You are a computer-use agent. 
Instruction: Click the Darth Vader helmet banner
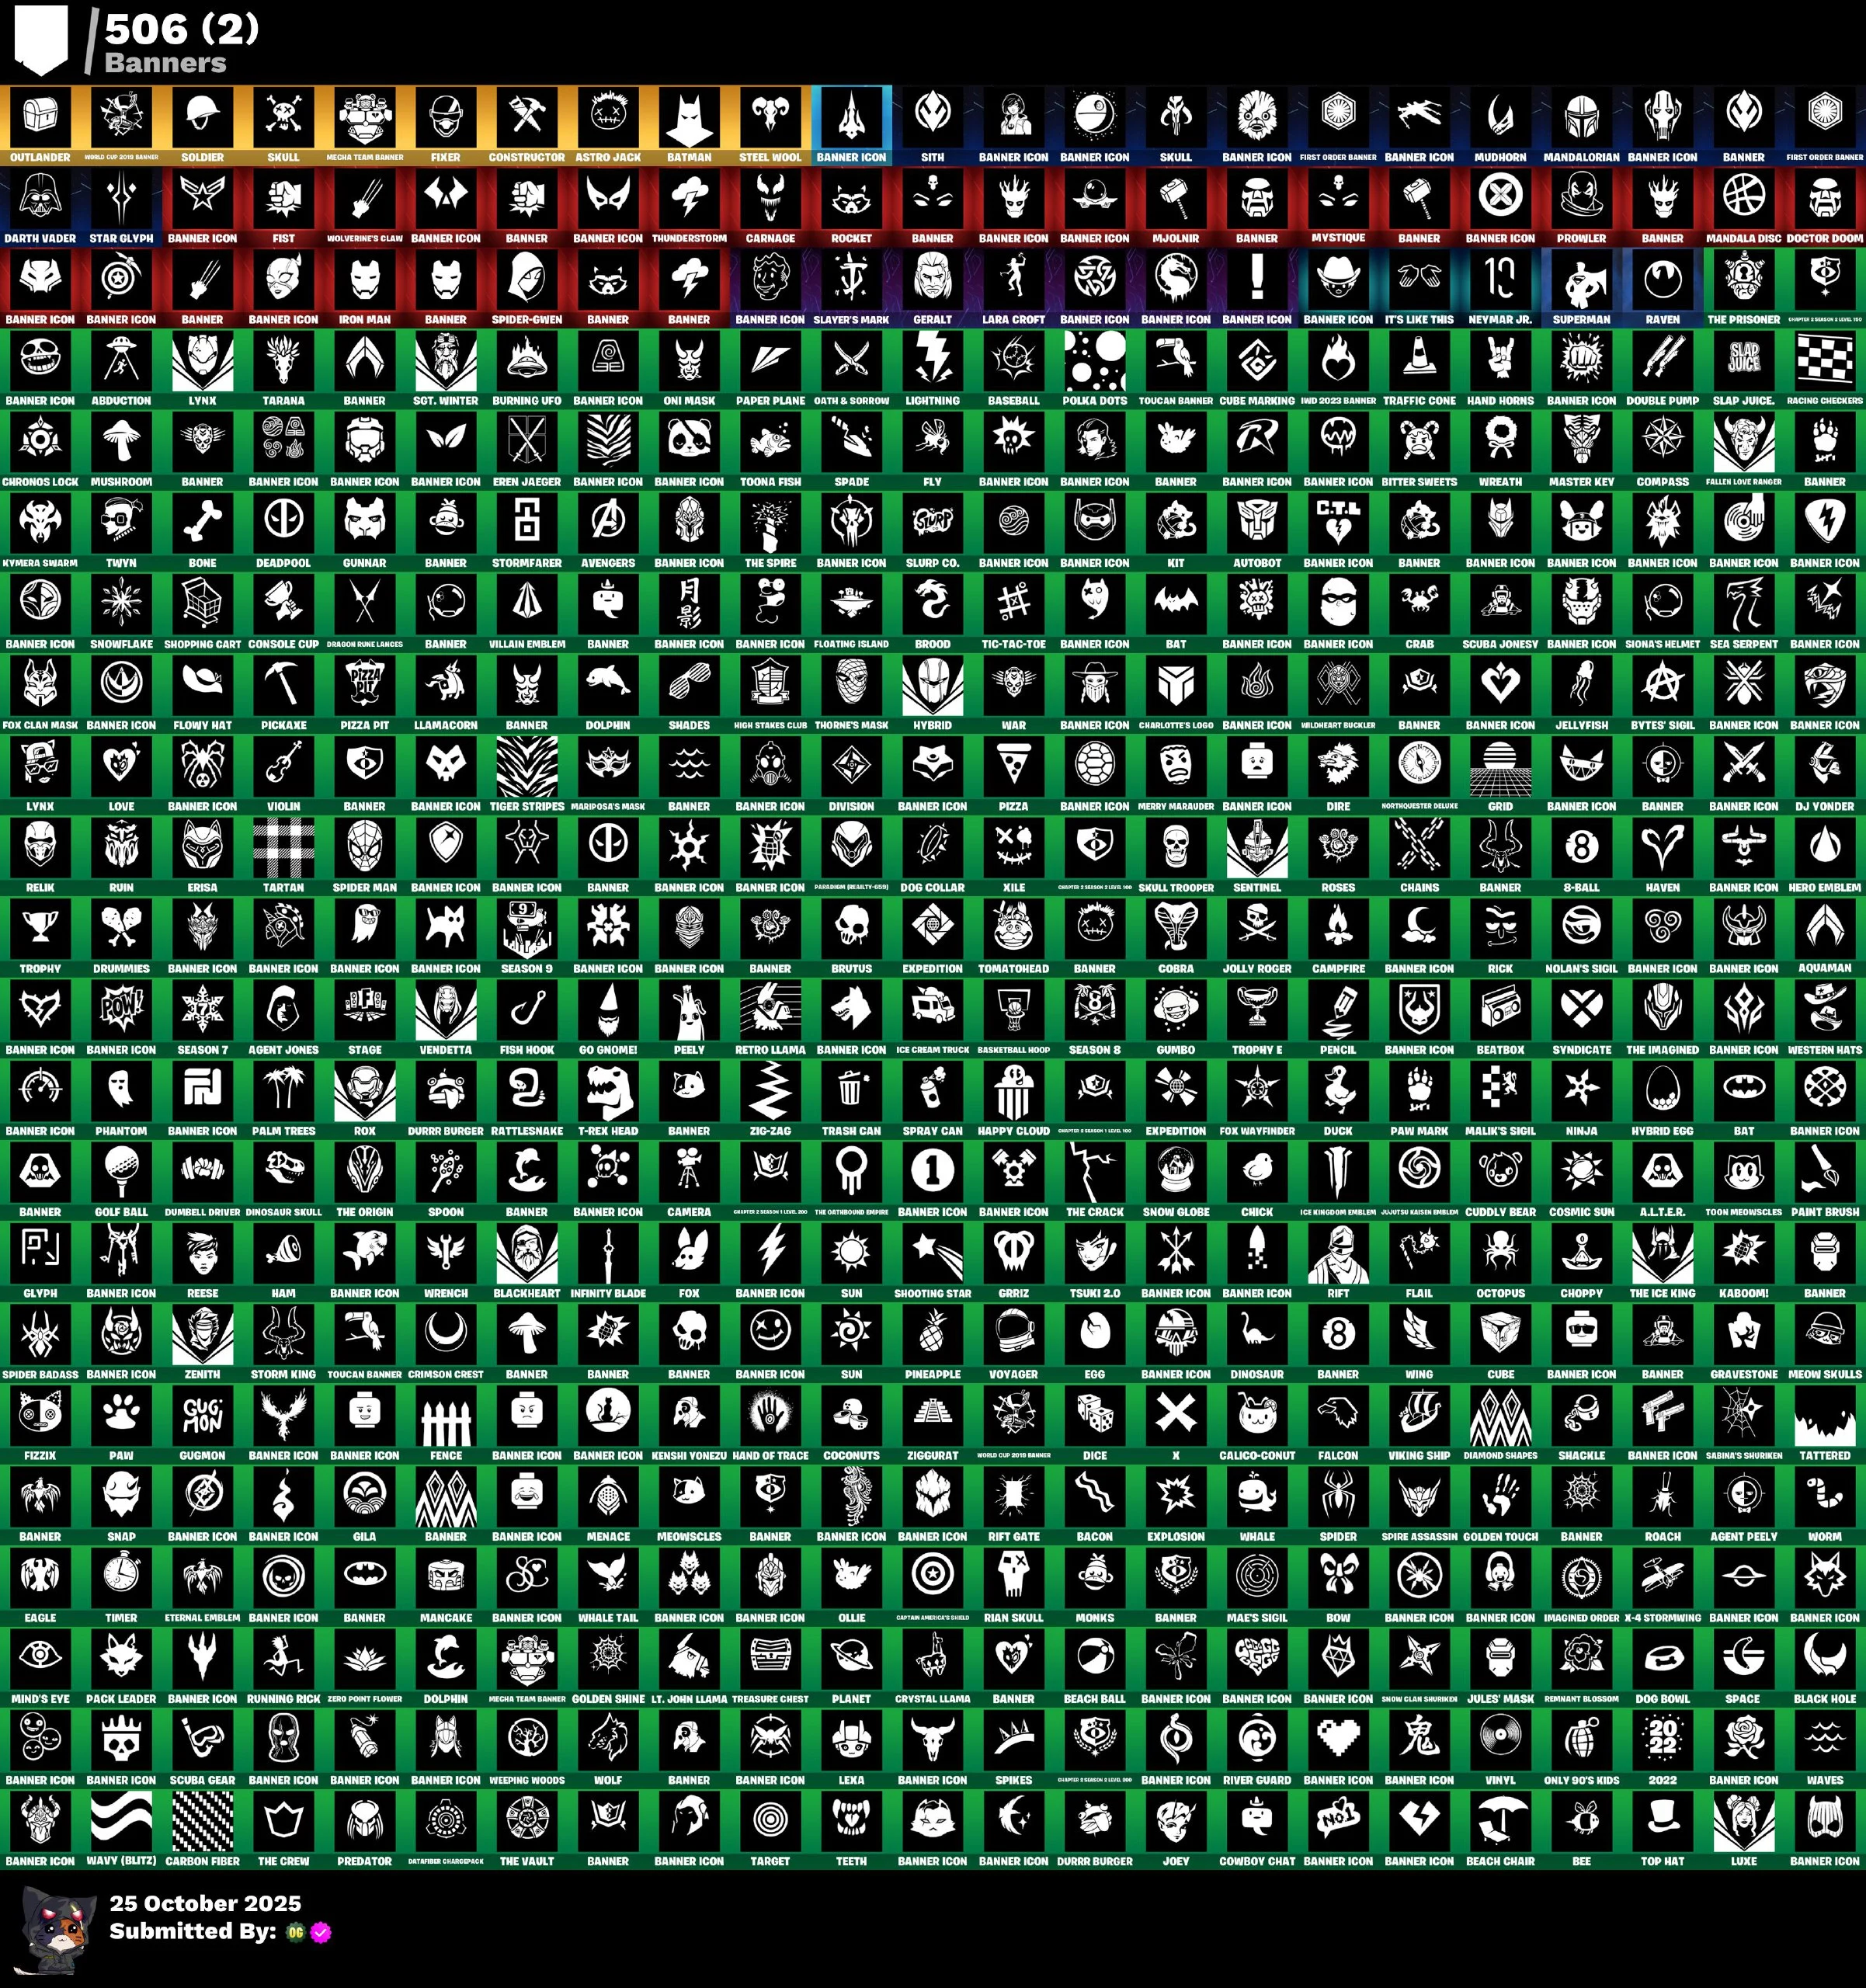click(x=40, y=198)
